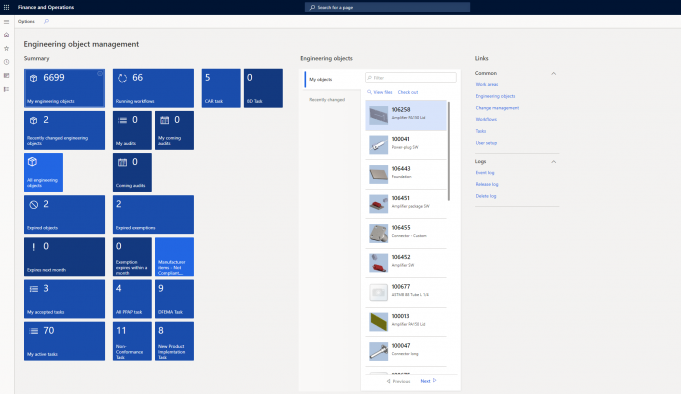Switch to the My objects tab

click(x=333, y=79)
